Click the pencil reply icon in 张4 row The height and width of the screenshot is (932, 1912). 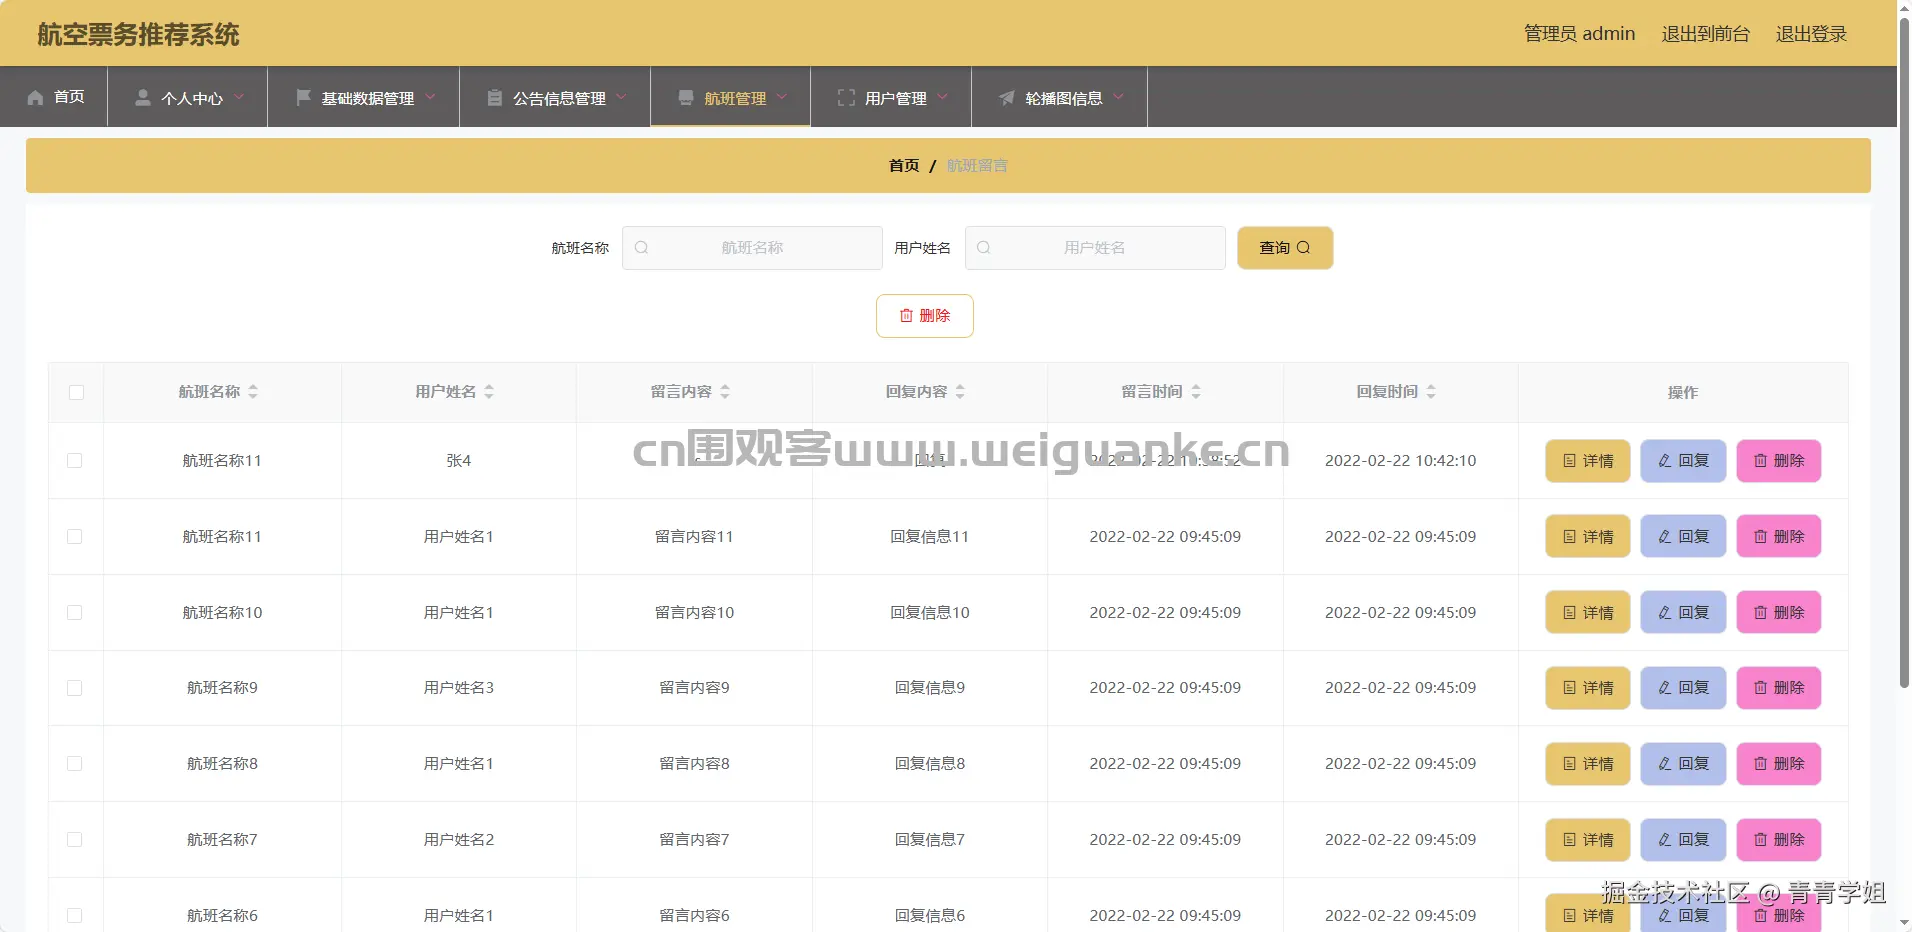tap(1665, 461)
